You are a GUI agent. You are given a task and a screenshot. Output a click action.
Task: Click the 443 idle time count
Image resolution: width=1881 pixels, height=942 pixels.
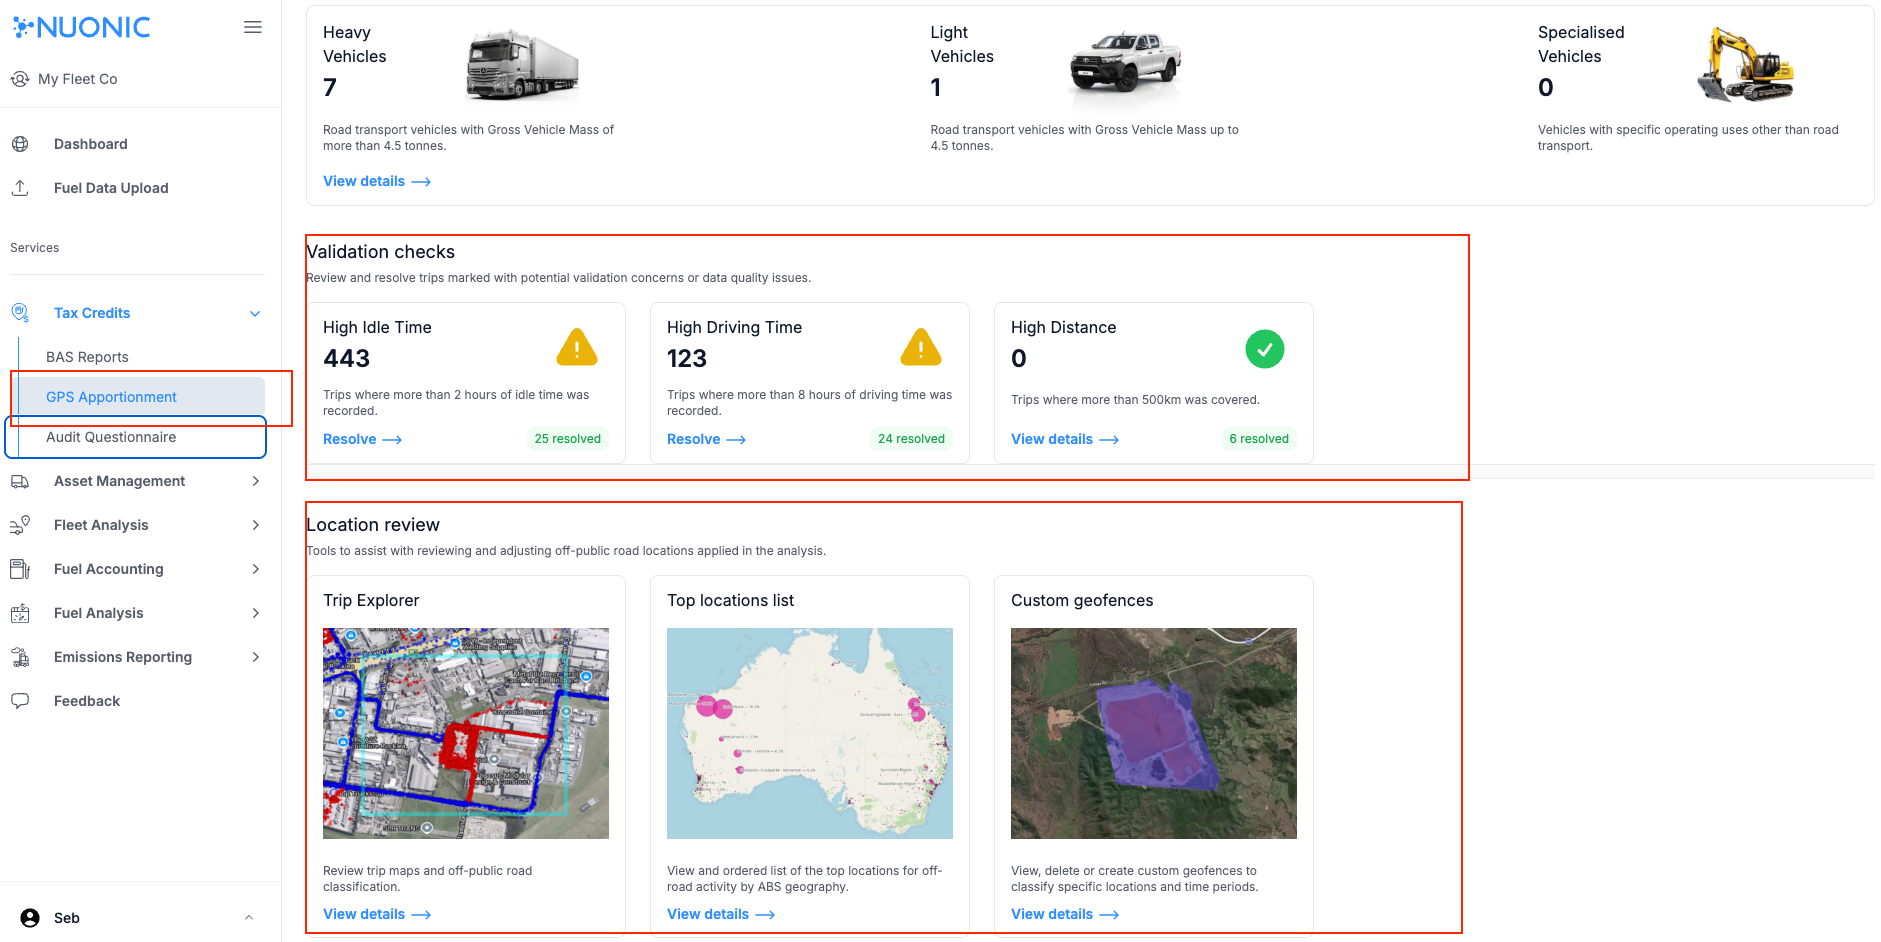(347, 358)
